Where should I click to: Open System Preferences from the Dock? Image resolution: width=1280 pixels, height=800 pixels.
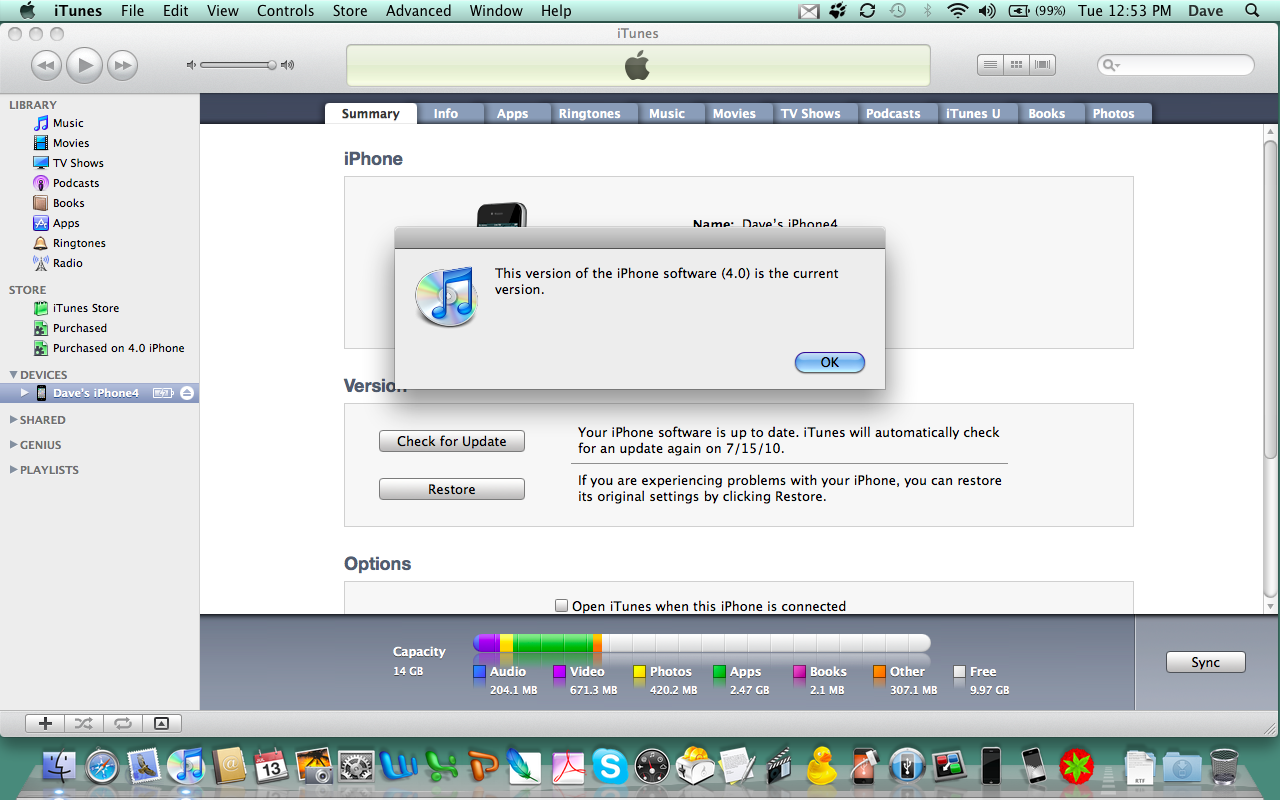(x=355, y=767)
